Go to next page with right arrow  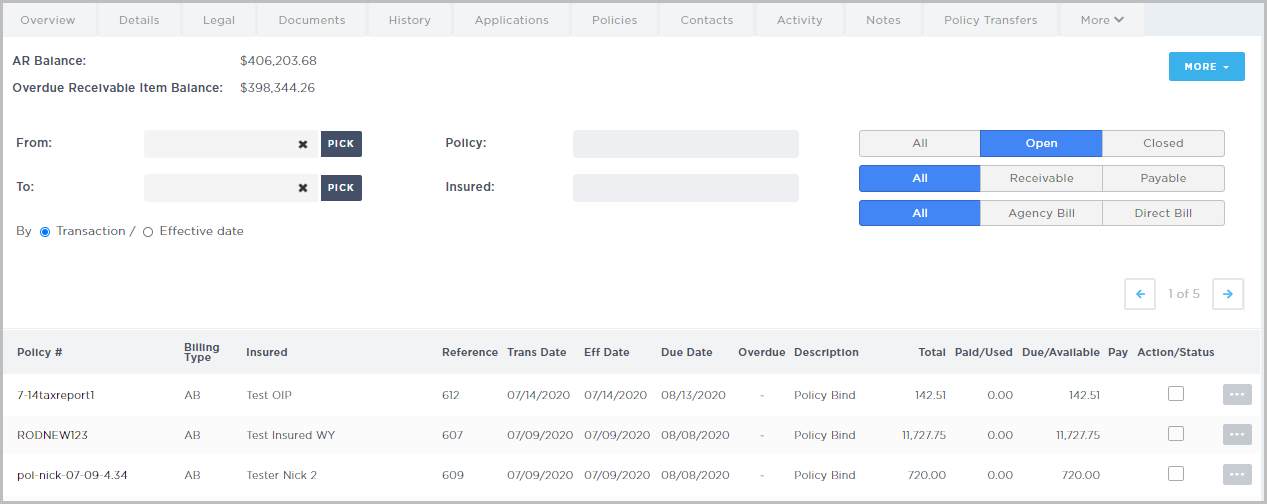(x=1228, y=294)
